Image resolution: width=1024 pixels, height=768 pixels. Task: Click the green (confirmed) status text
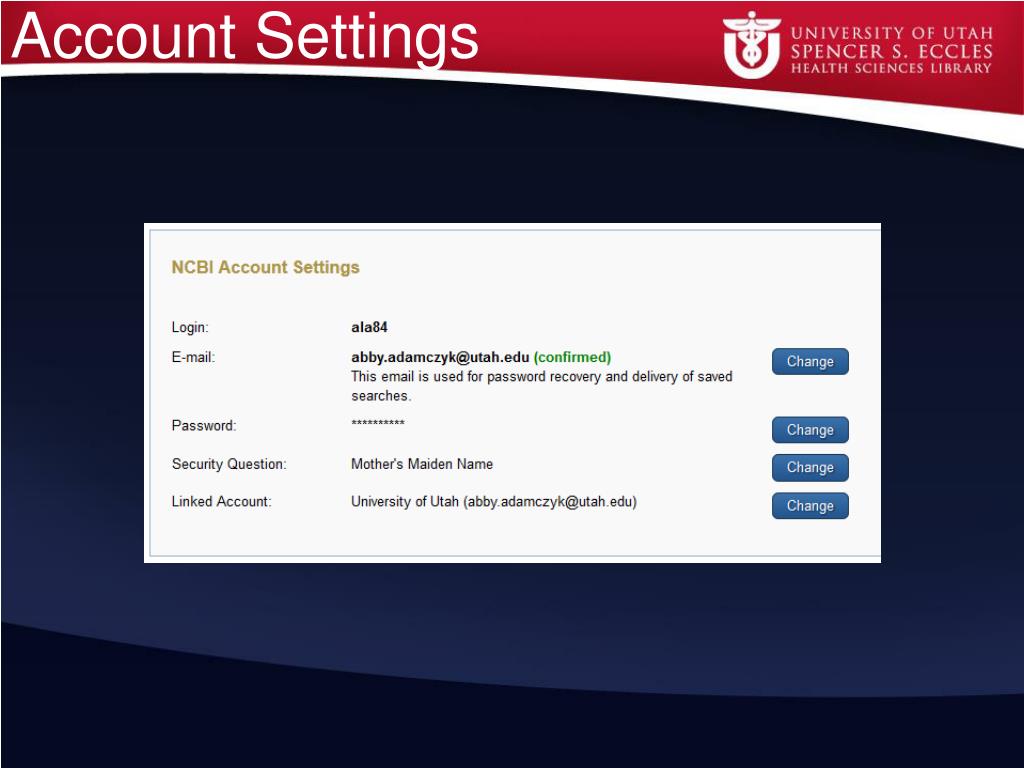point(572,357)
